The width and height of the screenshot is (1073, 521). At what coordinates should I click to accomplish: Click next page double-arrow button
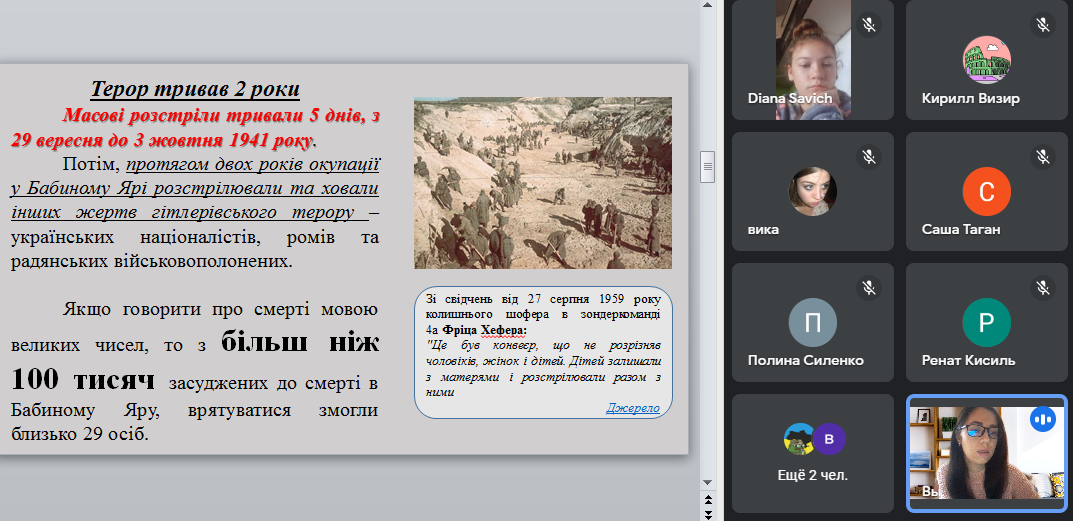pyautogui.click(x=708, y=514)
